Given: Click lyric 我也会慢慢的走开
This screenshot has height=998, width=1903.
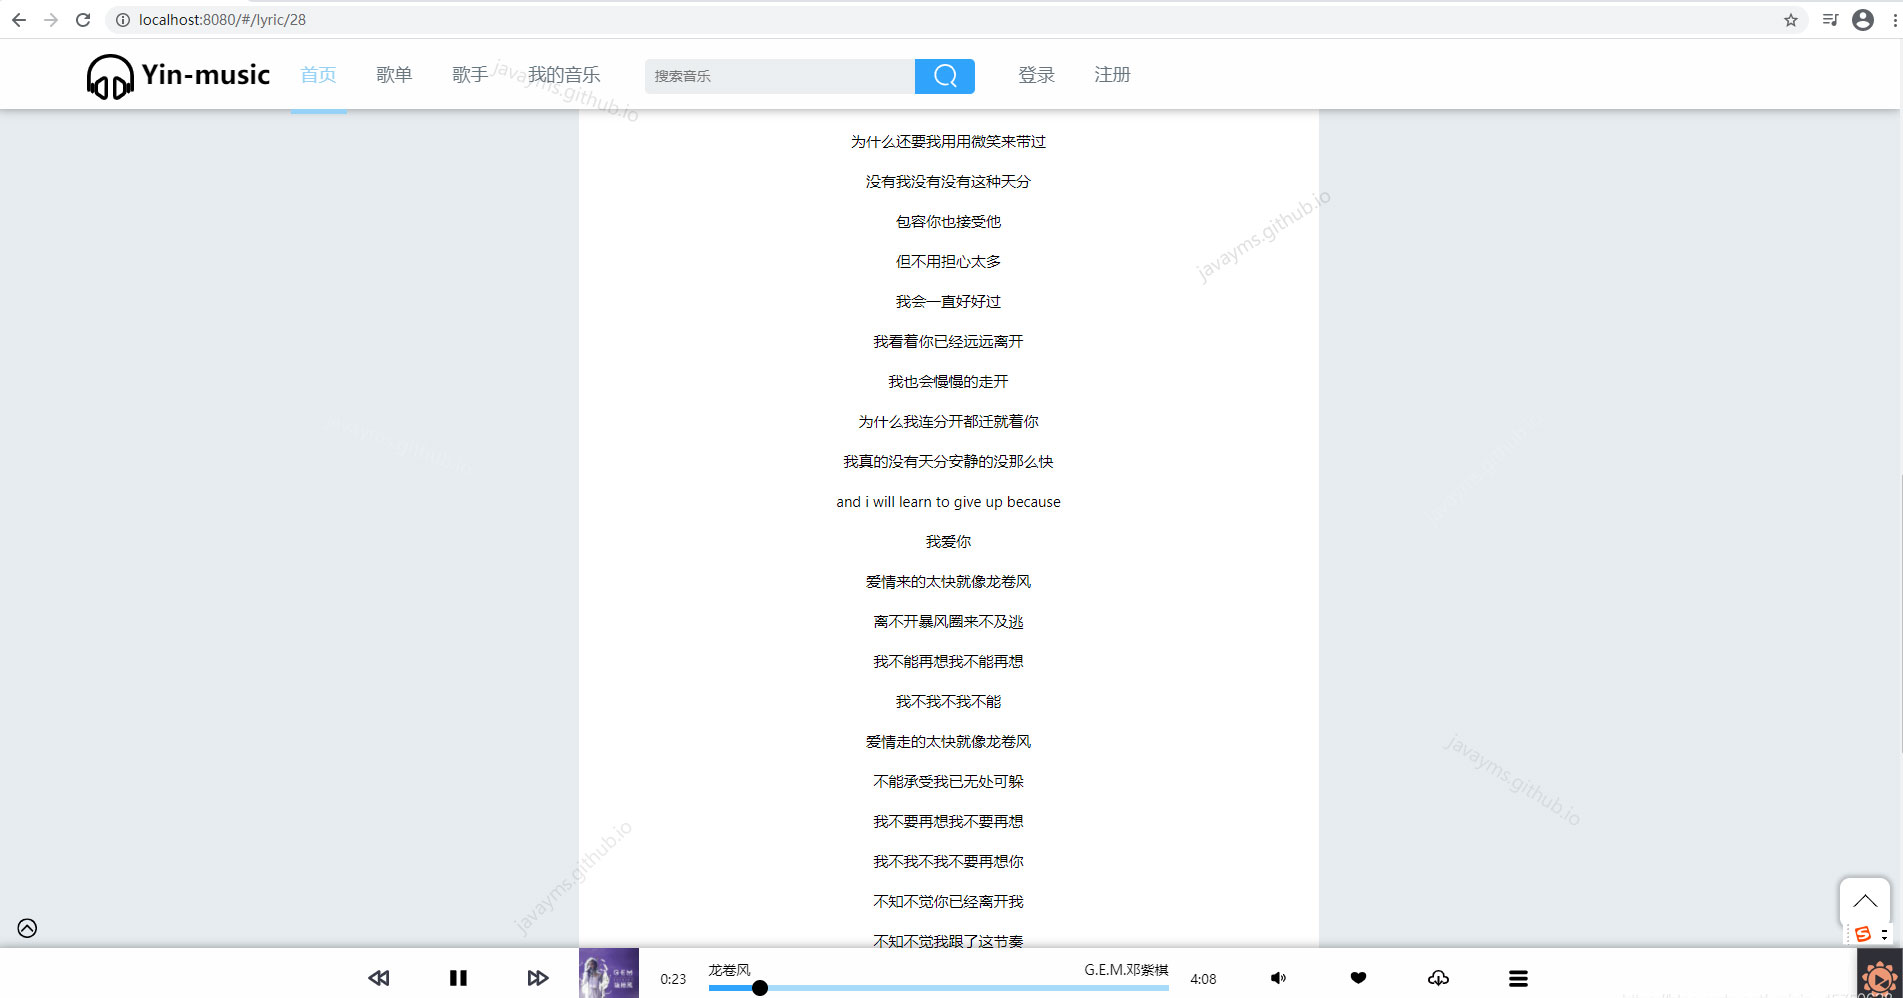Looking at the screenshot, I should pos(948,382).
